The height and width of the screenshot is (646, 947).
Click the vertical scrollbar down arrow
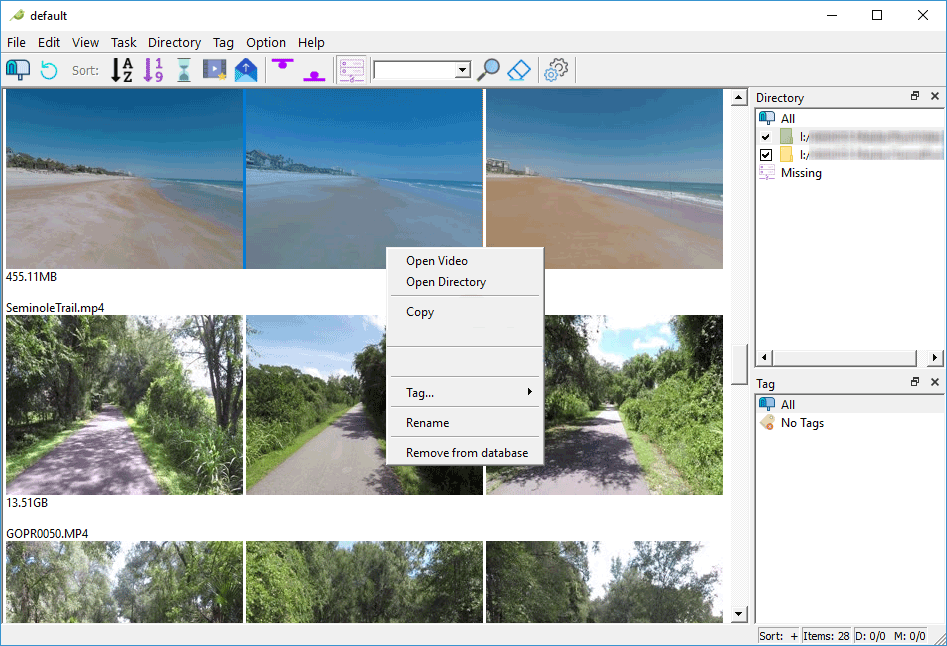[x=739, y=613]
